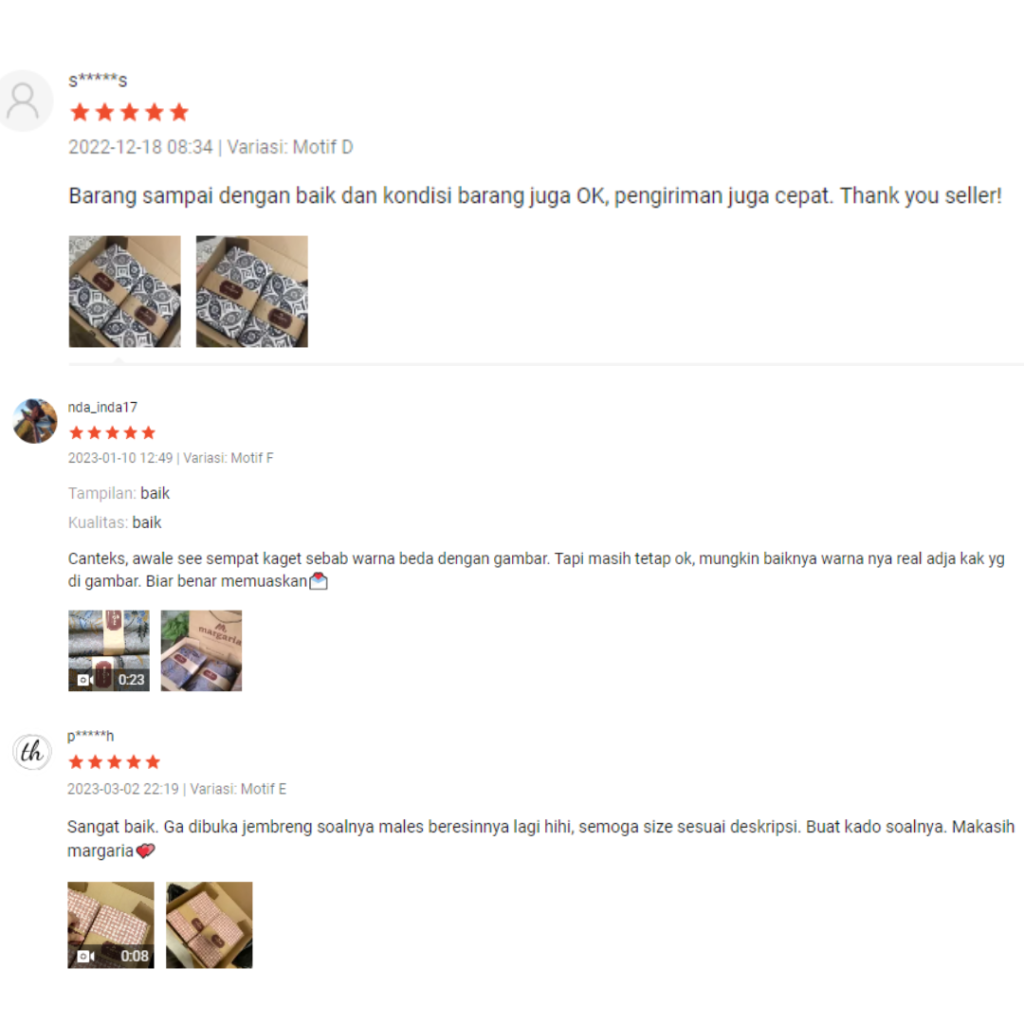This screenshot has width=1024, height=1024.
Task: Open default avatar of reviewer s*****s
Action: pos(24,101)
